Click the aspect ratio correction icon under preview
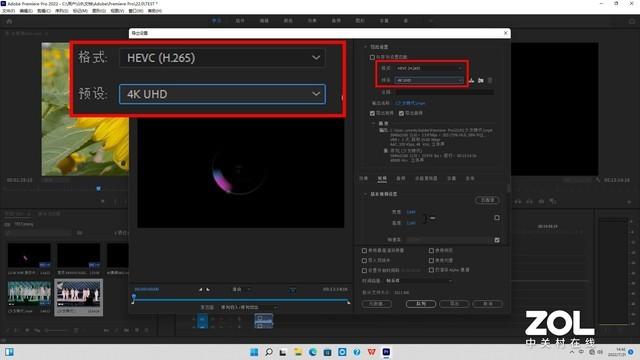 point(293,290)
